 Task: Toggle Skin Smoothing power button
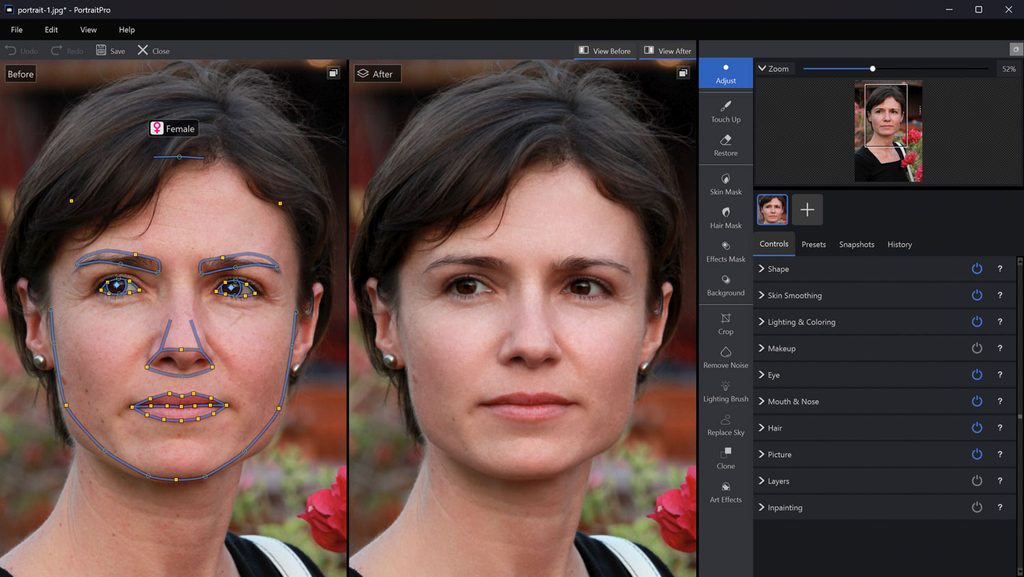coord(977,295)
